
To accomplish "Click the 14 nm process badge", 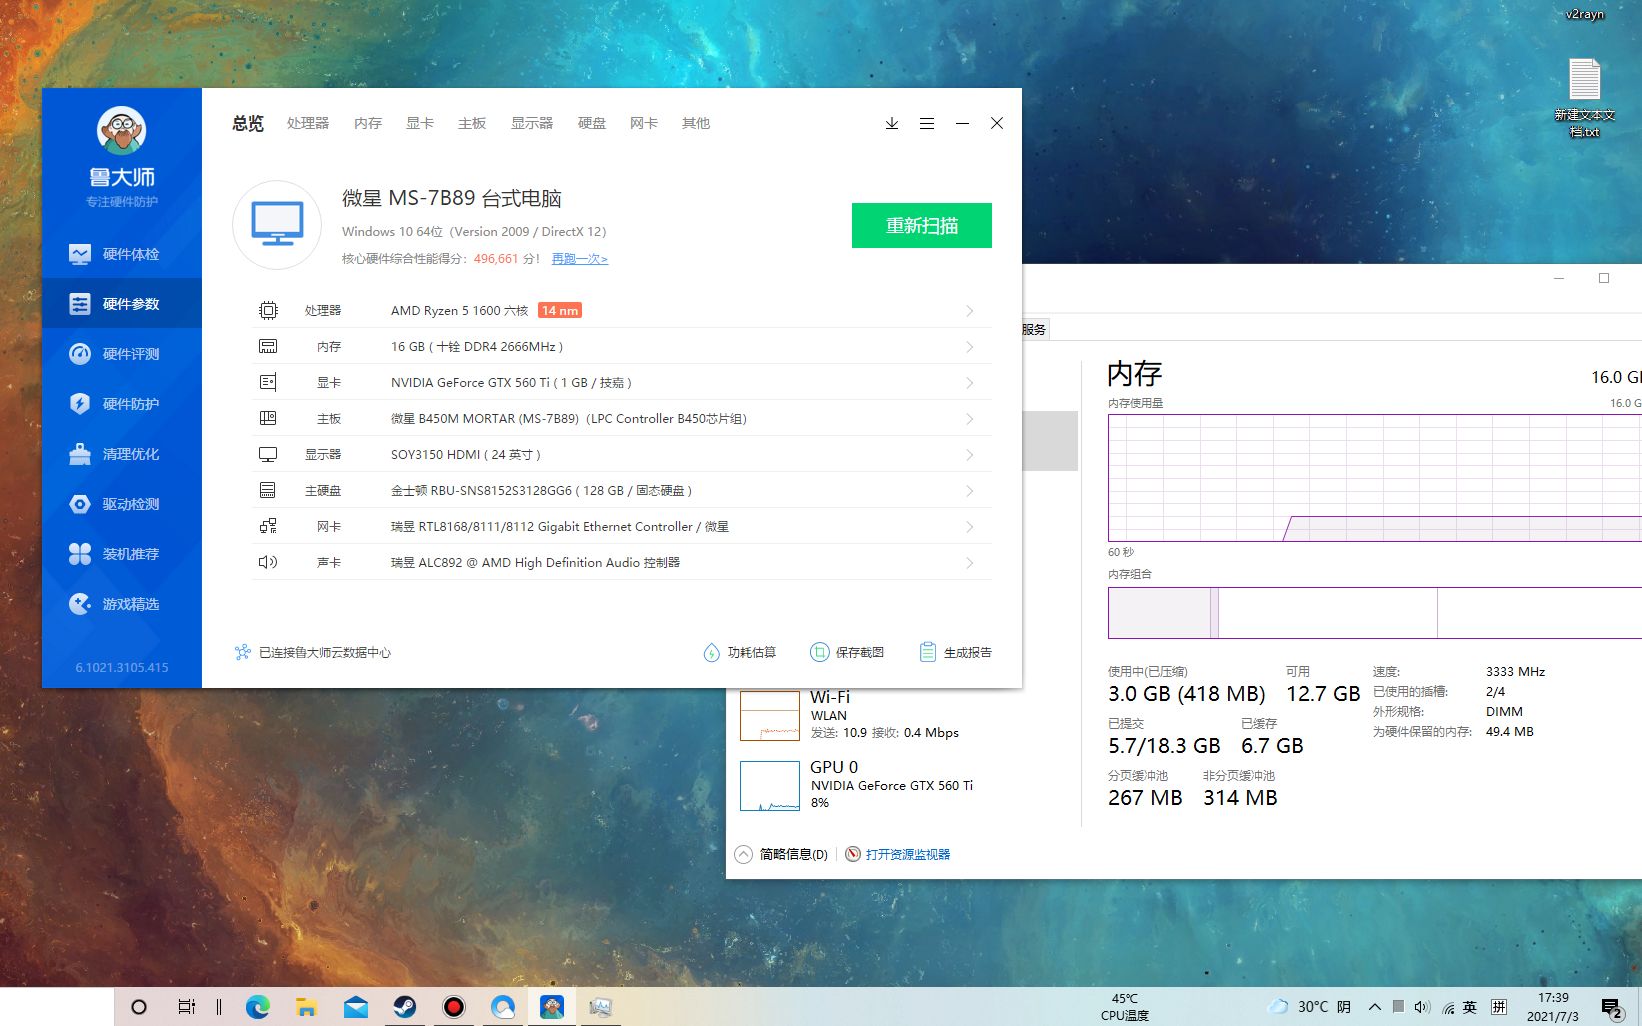I will tap(560, 311).
